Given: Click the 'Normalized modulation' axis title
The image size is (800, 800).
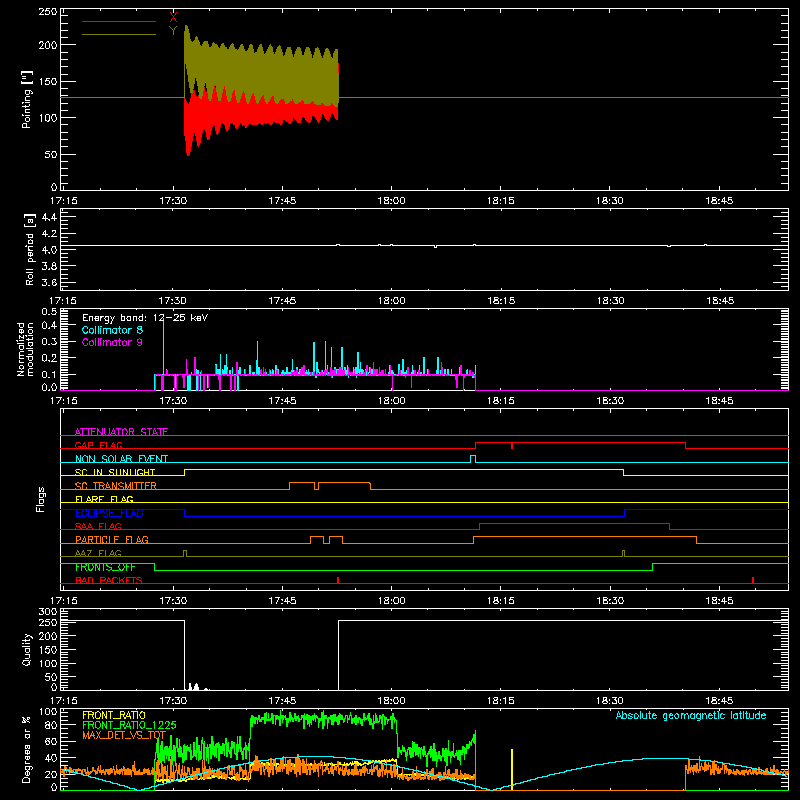Looking at the screenshot, I should (x=26, y=349).
